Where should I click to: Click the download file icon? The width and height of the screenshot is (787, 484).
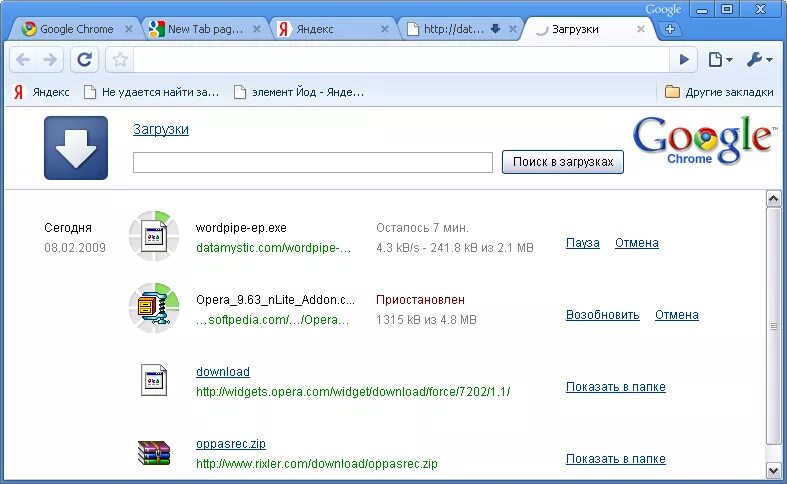coord(154,380)
